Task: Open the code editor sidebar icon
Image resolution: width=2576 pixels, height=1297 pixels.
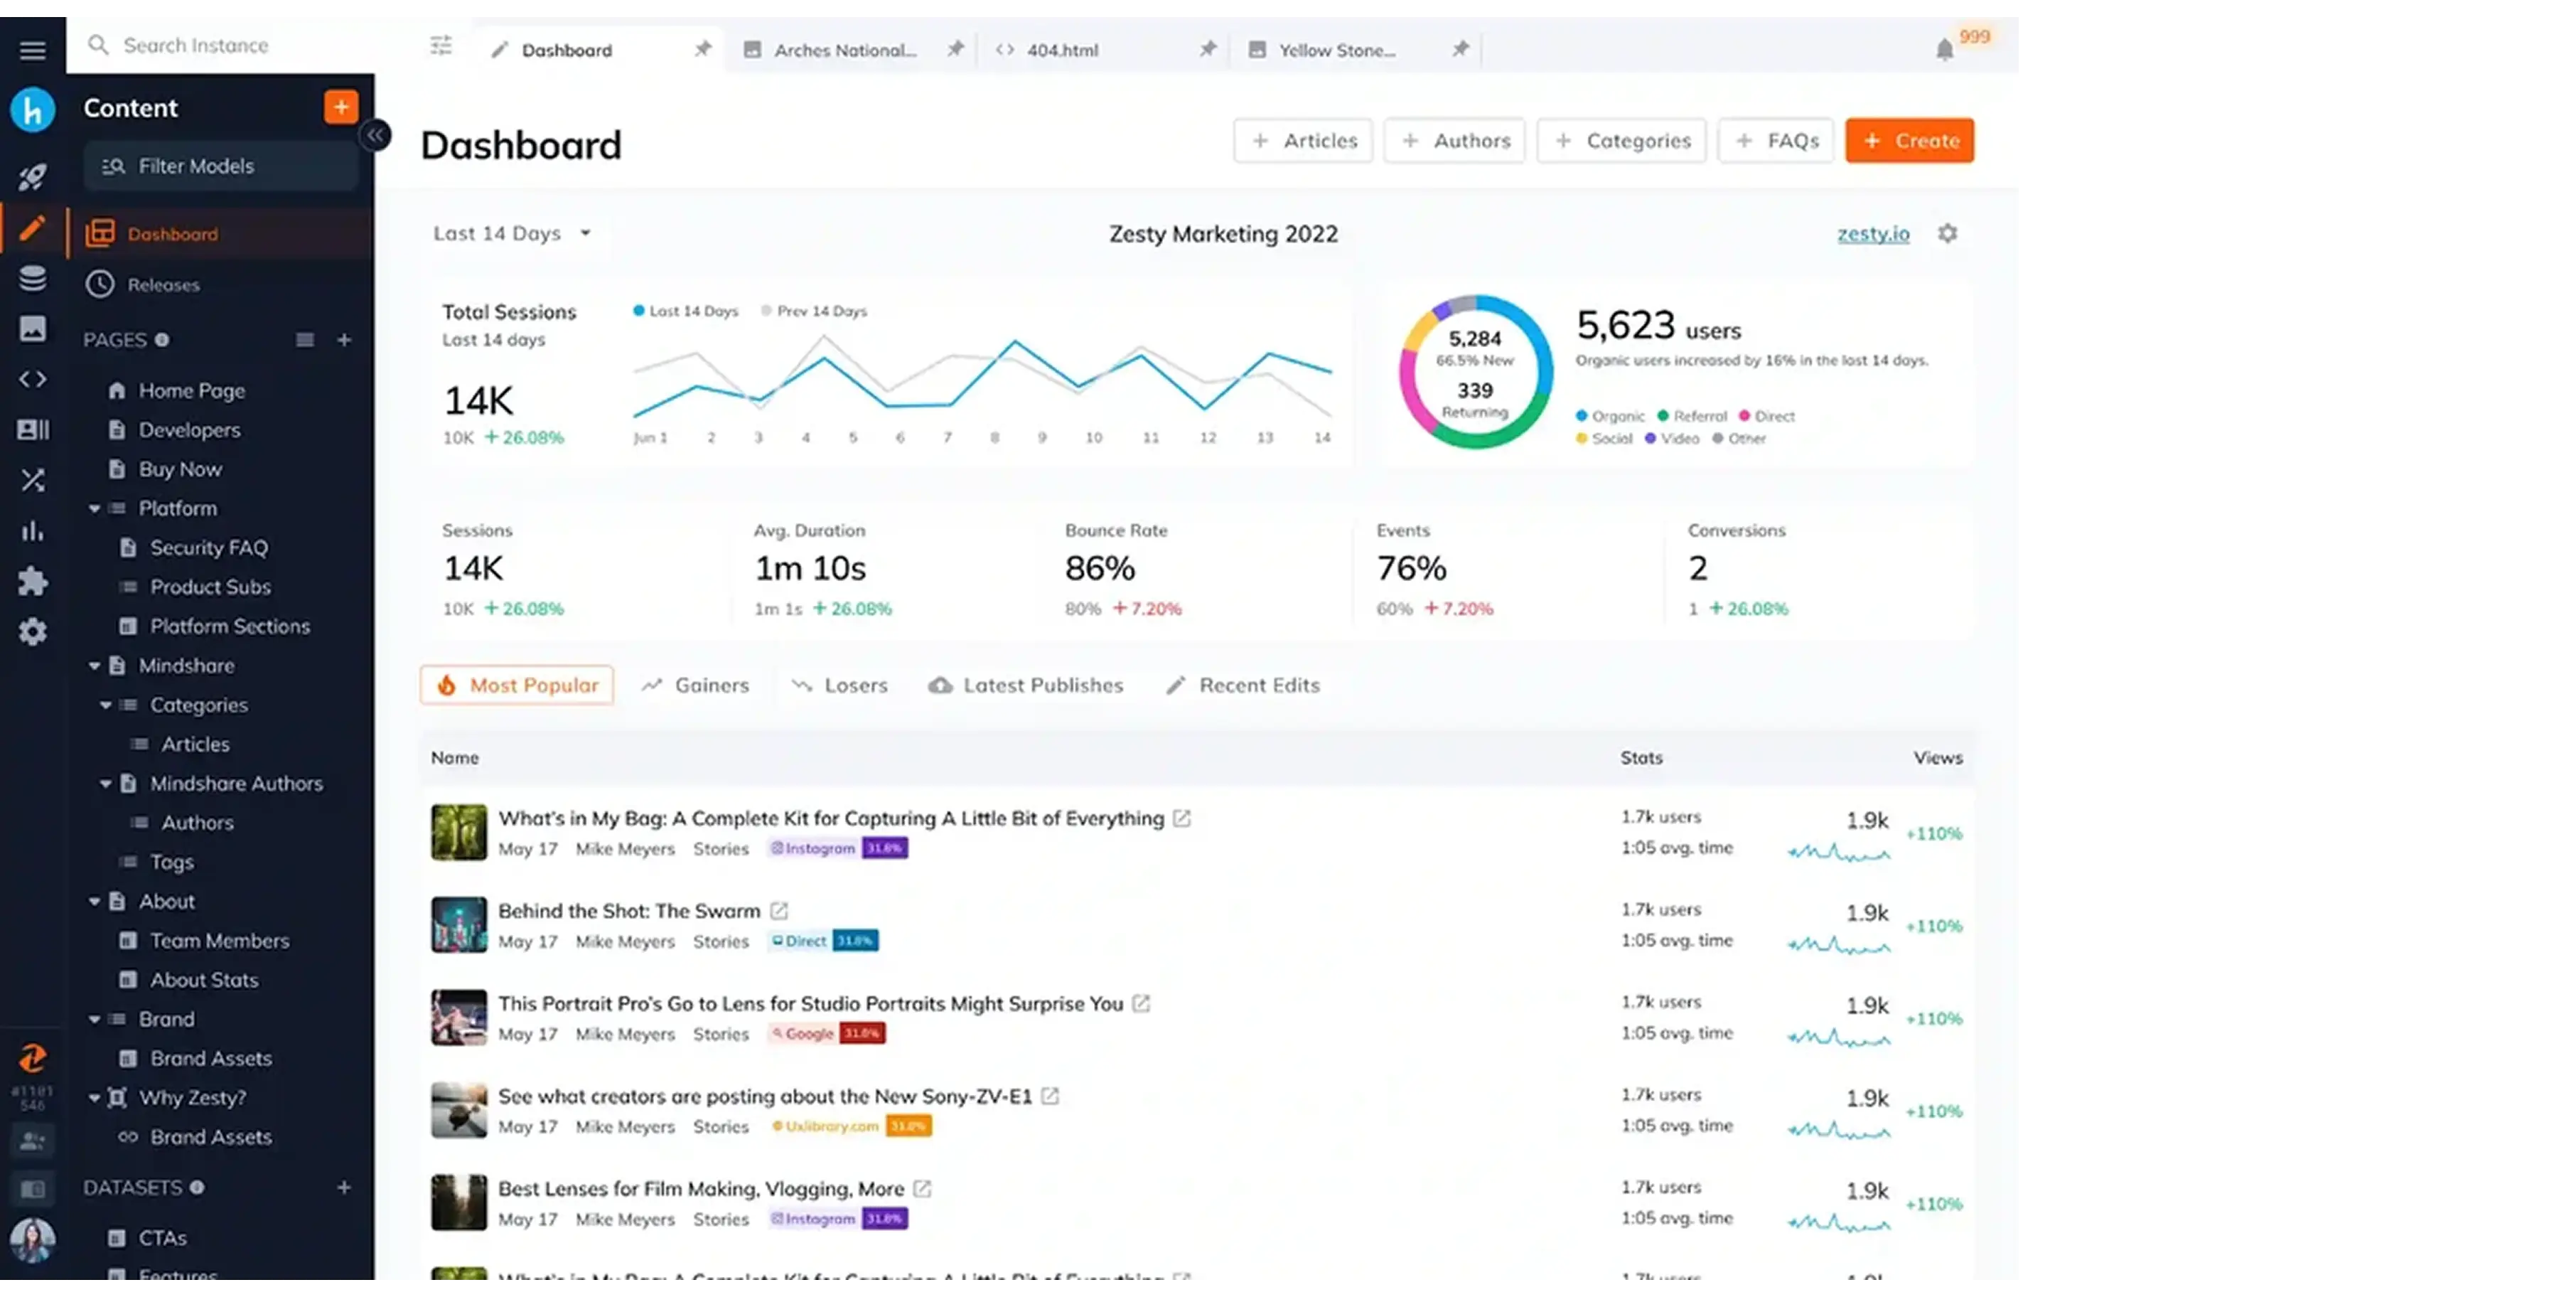Action: [32, 379]
